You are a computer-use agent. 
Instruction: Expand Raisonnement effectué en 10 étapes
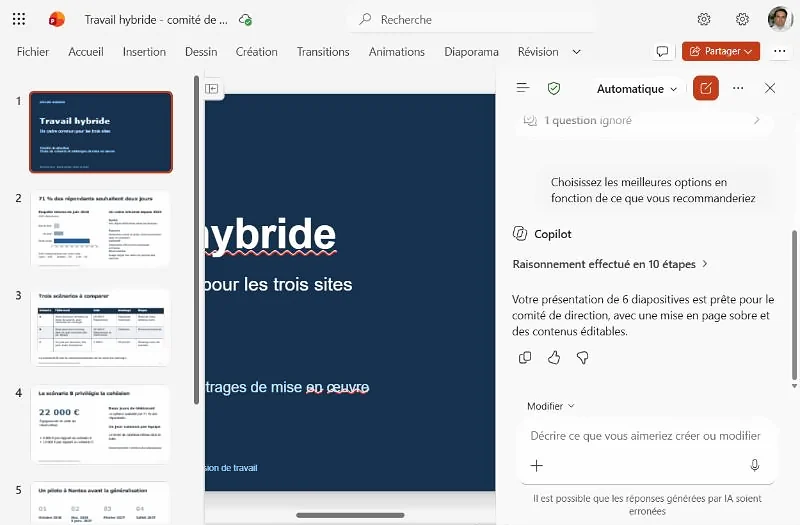click(x=610, y=264)
